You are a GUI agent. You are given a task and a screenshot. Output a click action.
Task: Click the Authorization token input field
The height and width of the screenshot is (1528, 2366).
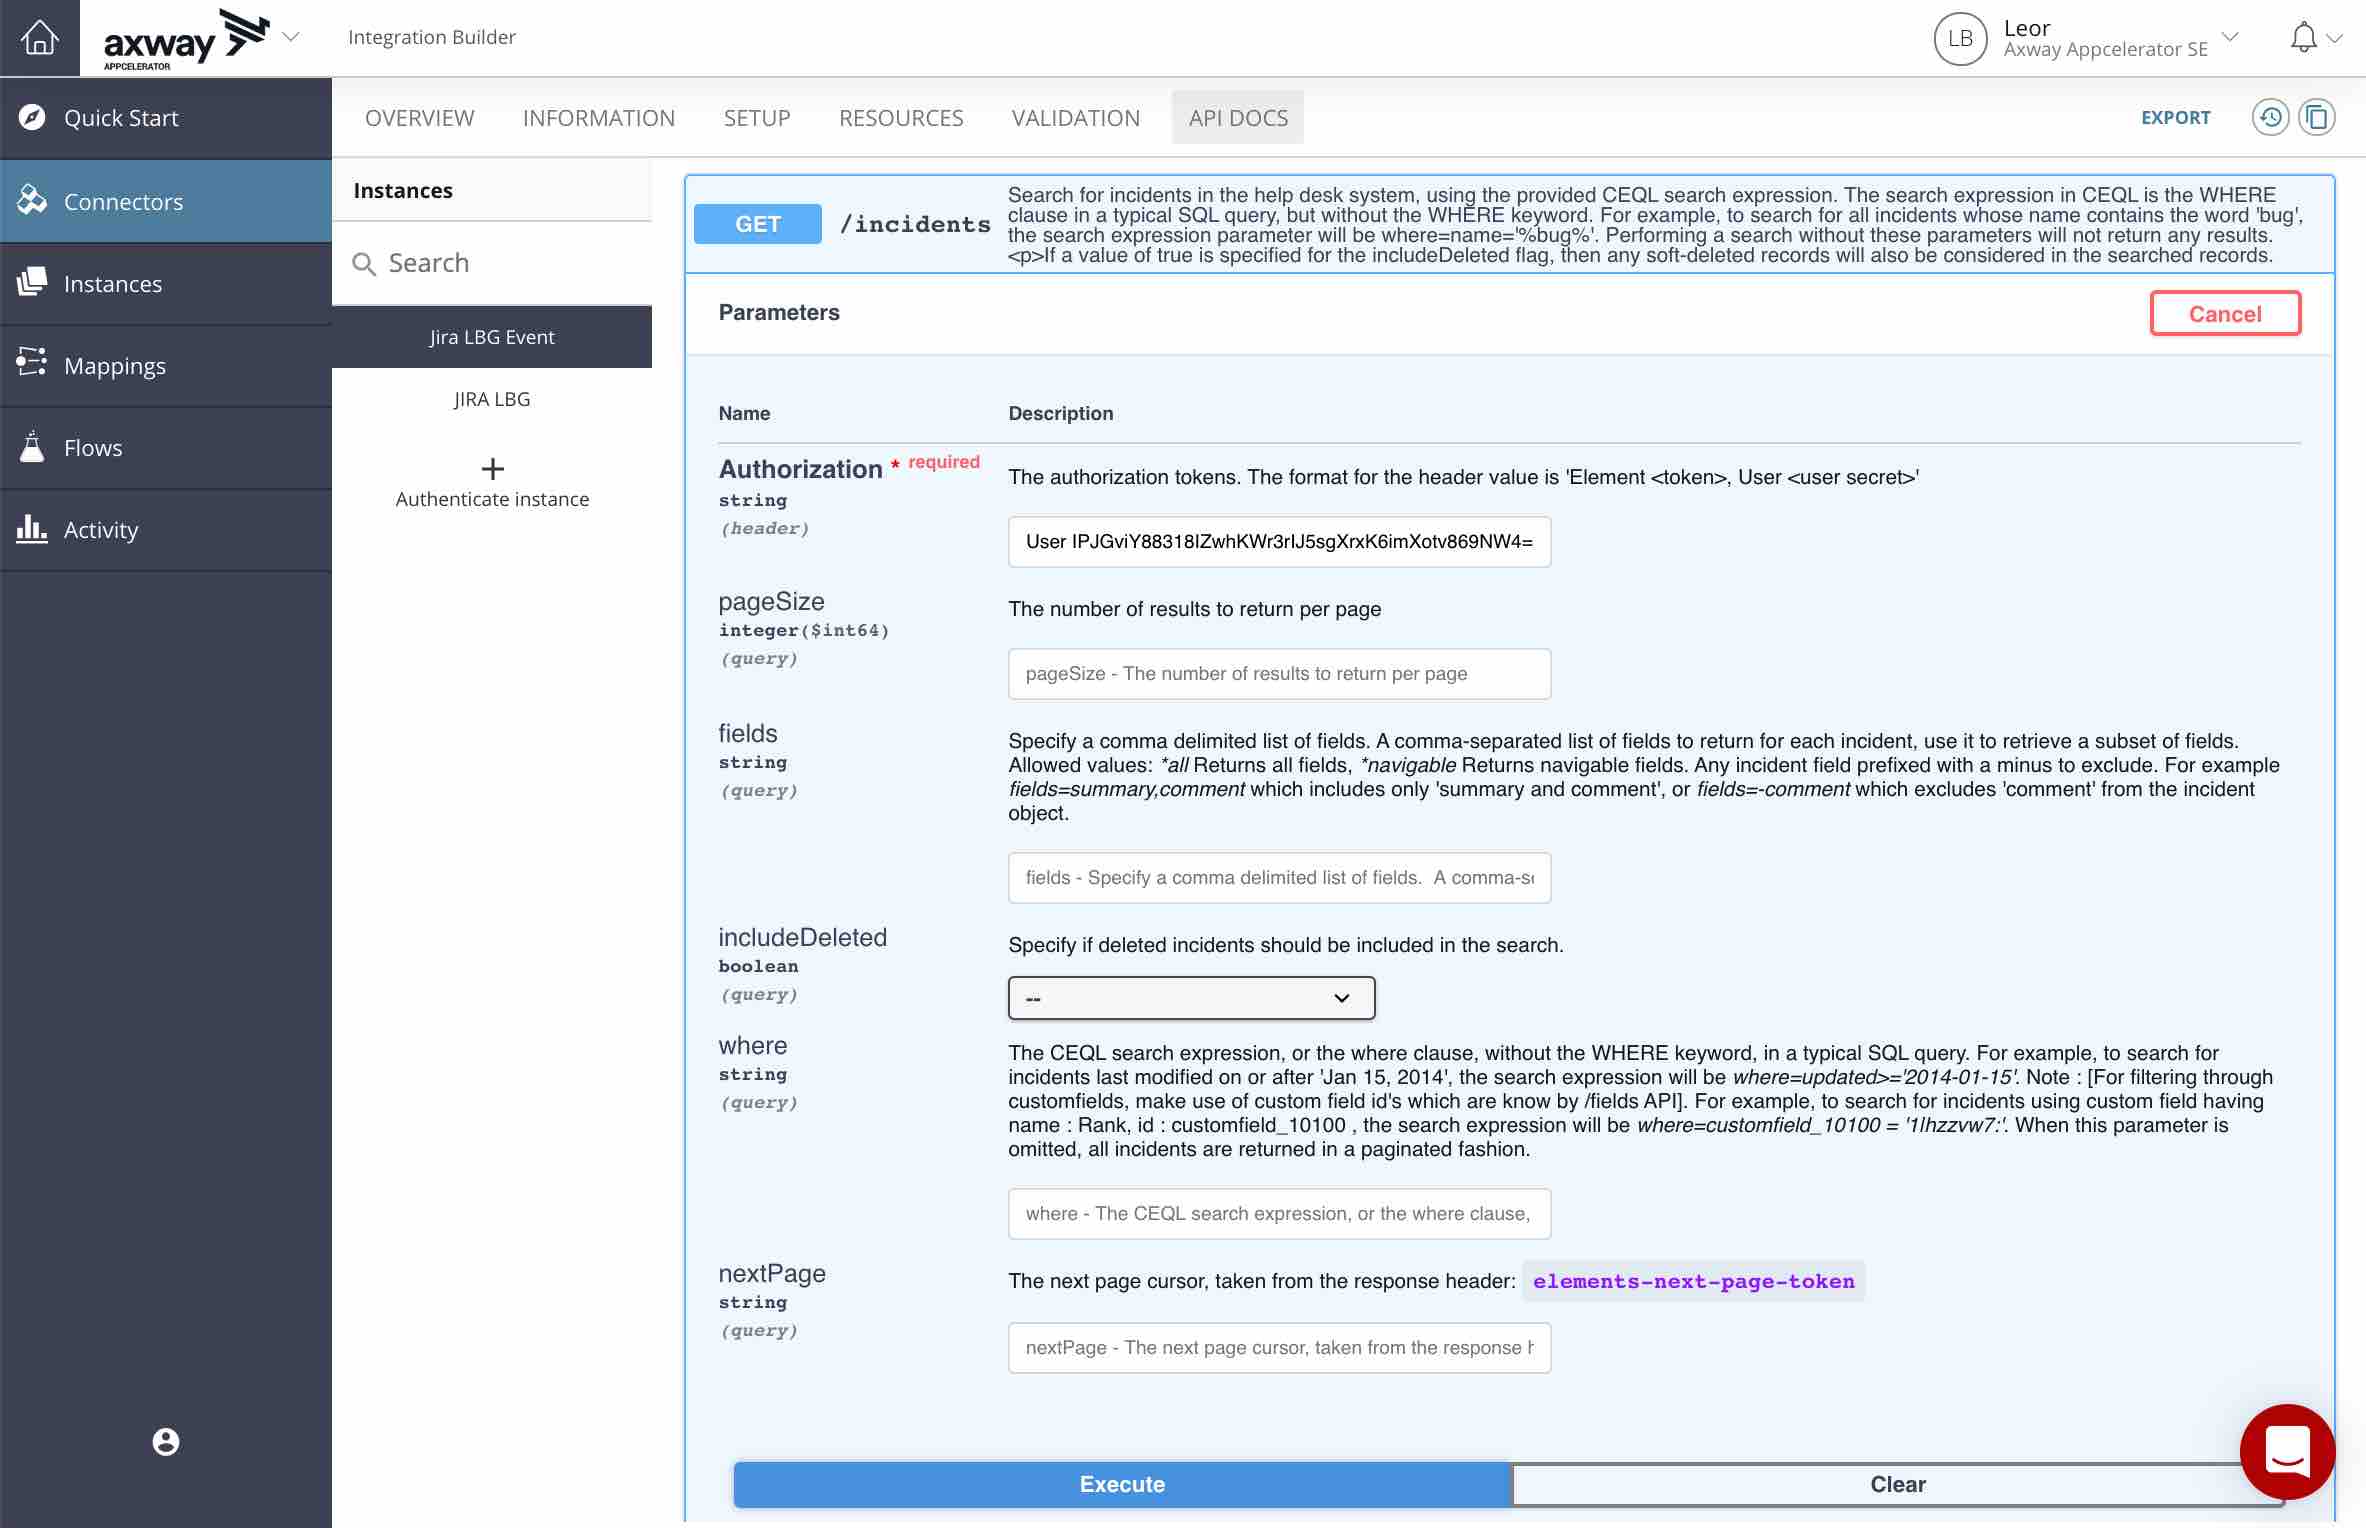point(1279,542)
